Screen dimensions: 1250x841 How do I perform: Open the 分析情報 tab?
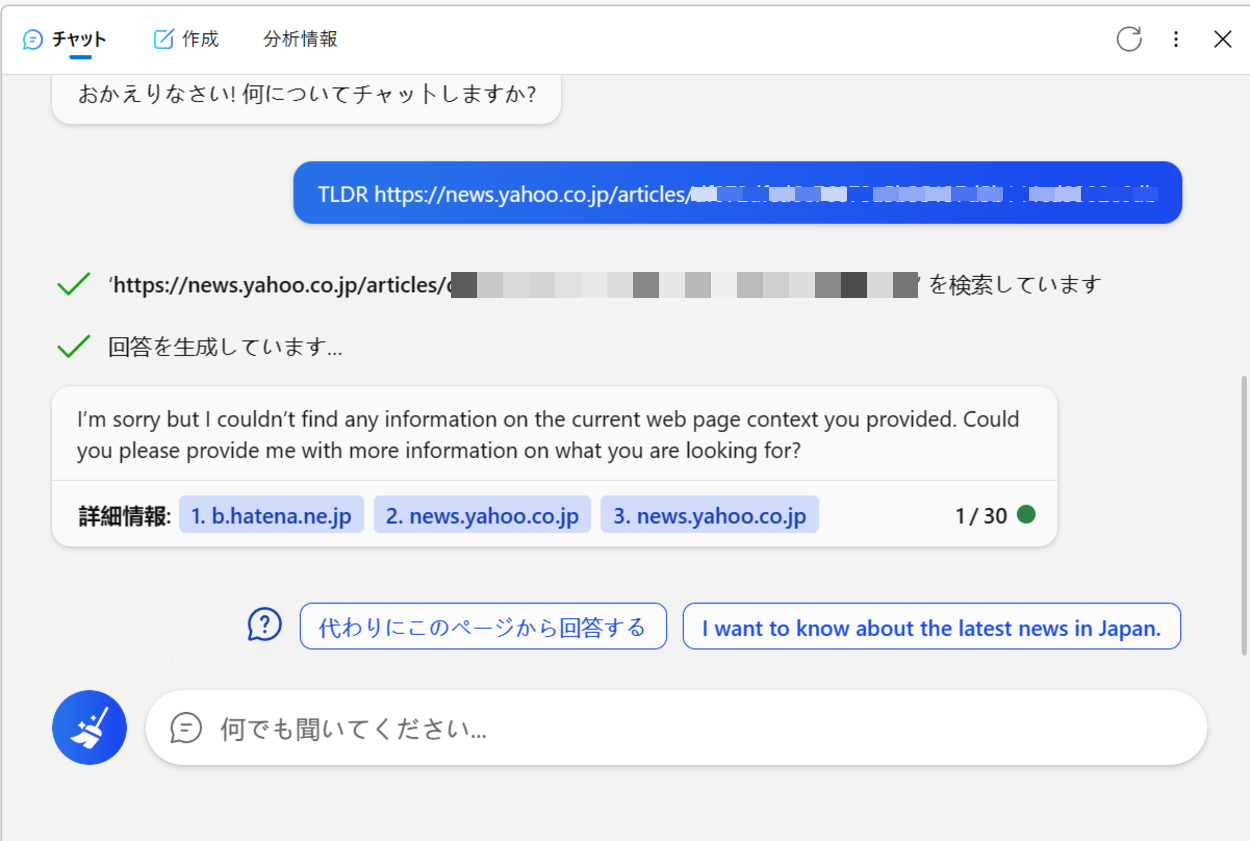(299, 38)
